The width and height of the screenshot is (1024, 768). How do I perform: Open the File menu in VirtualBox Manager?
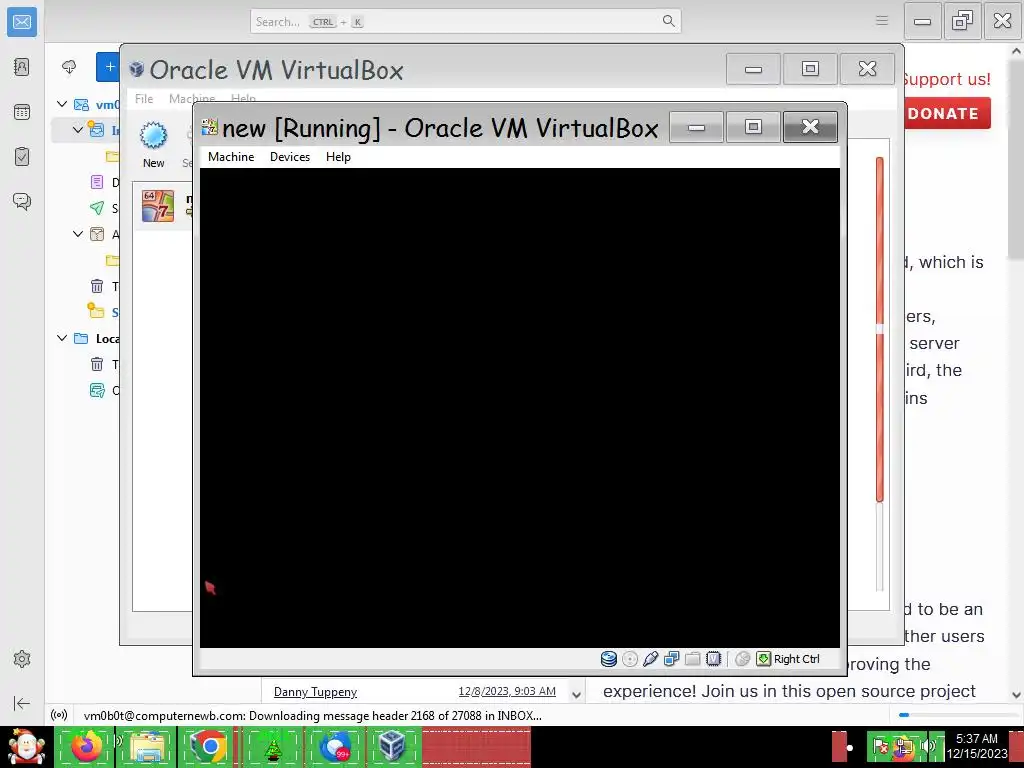click(x=144, y=99)
